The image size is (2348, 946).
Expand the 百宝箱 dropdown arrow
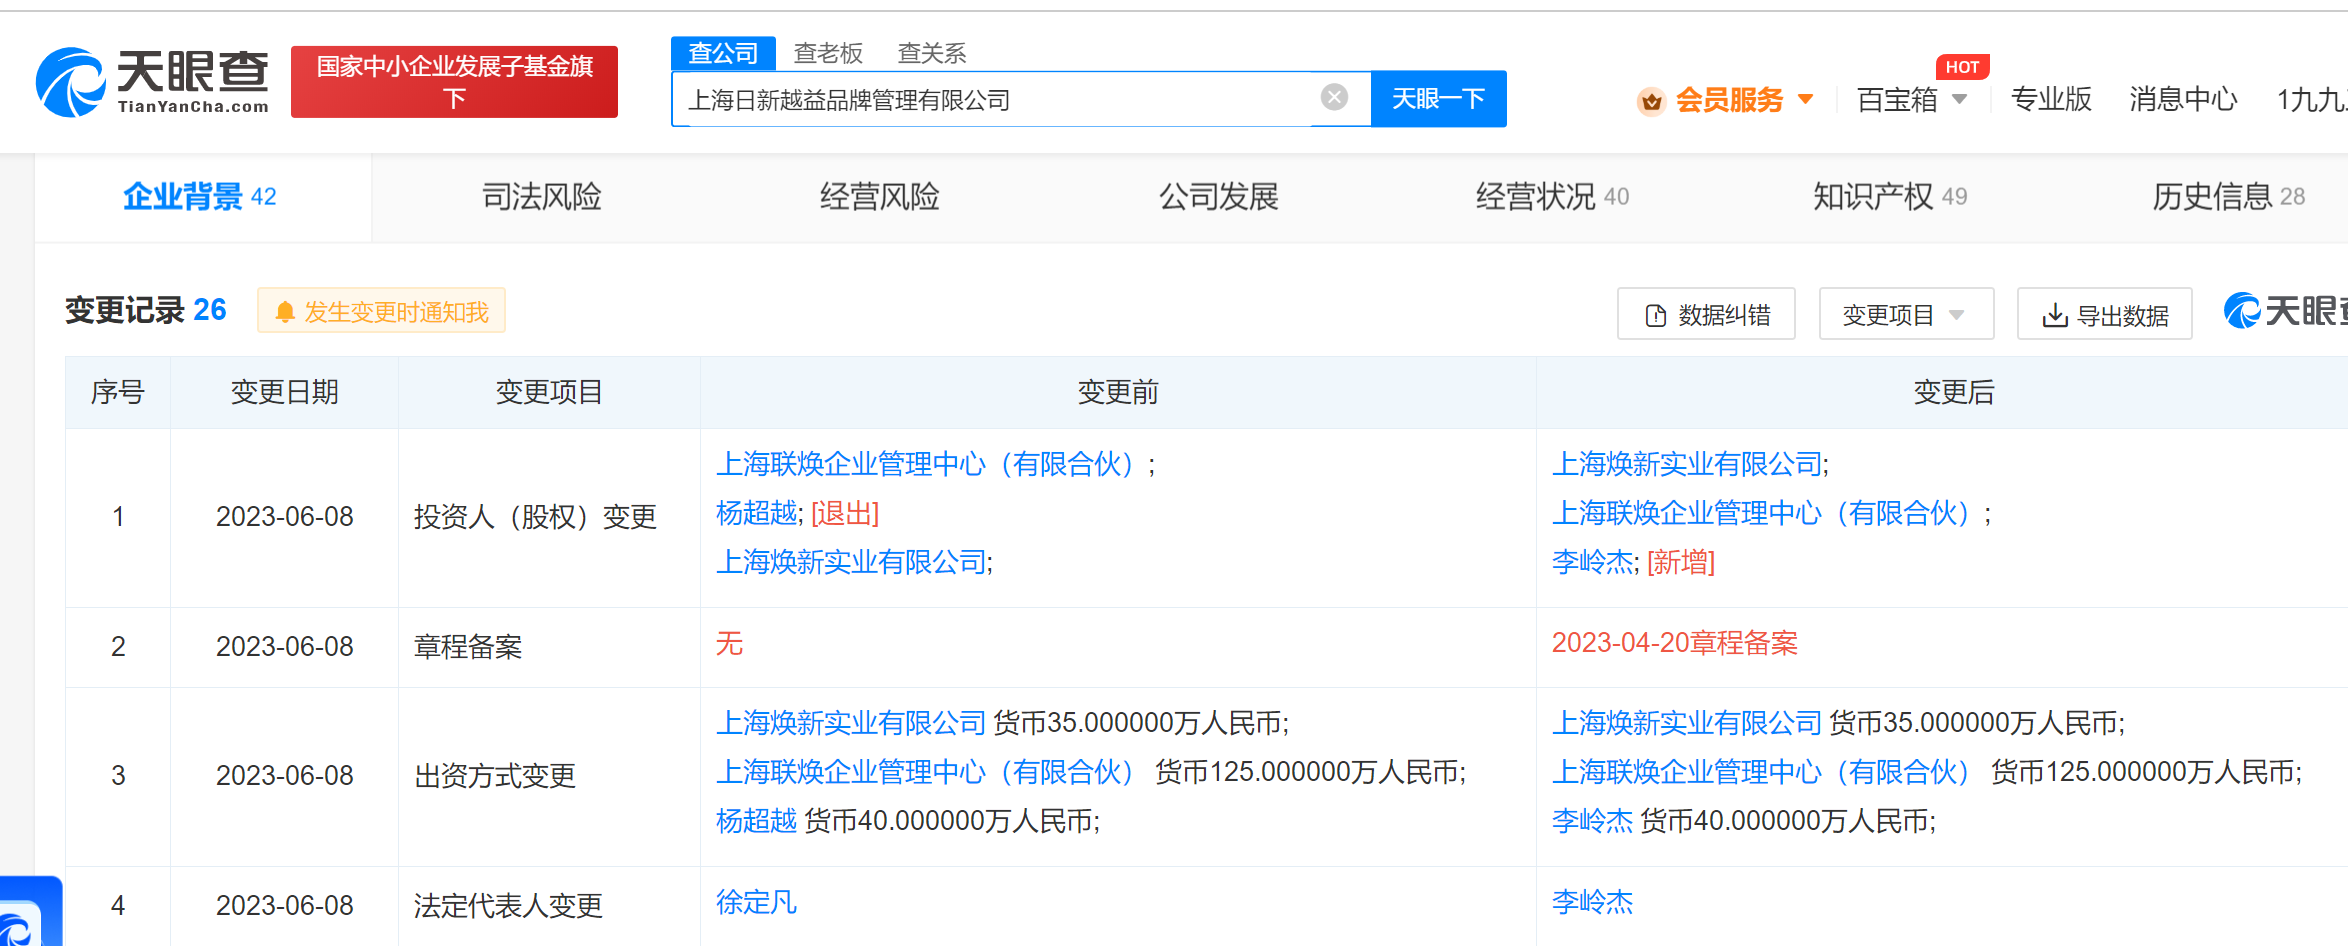[1960, 99]
